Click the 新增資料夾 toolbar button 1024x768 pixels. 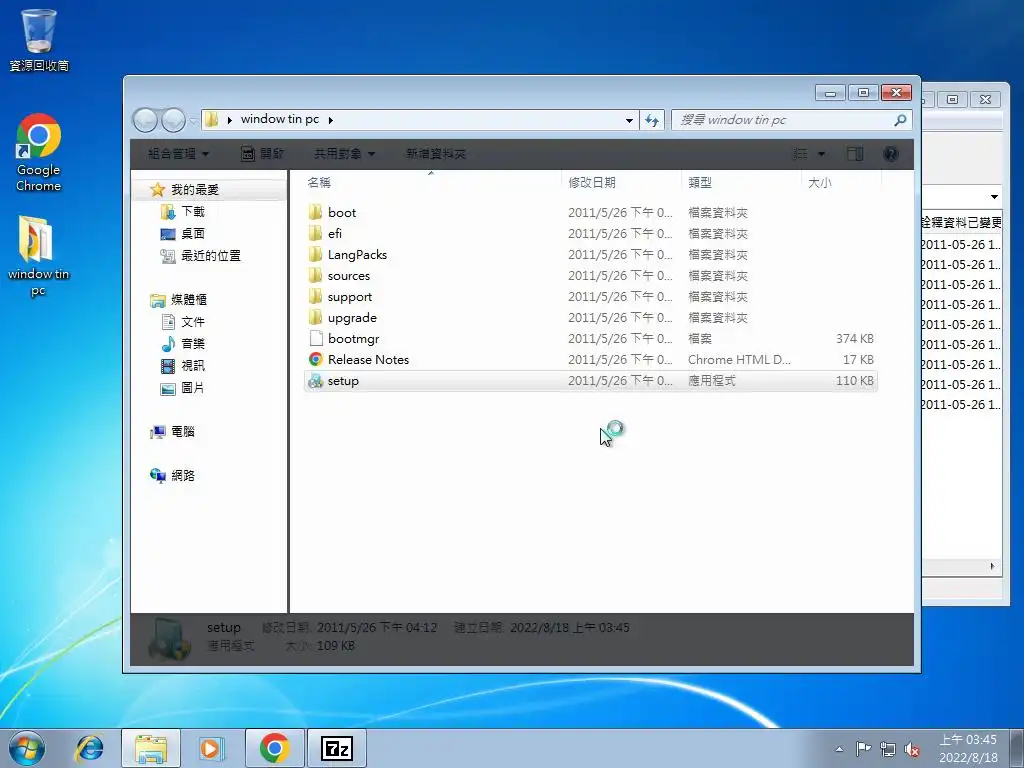(x=436, y=153)
